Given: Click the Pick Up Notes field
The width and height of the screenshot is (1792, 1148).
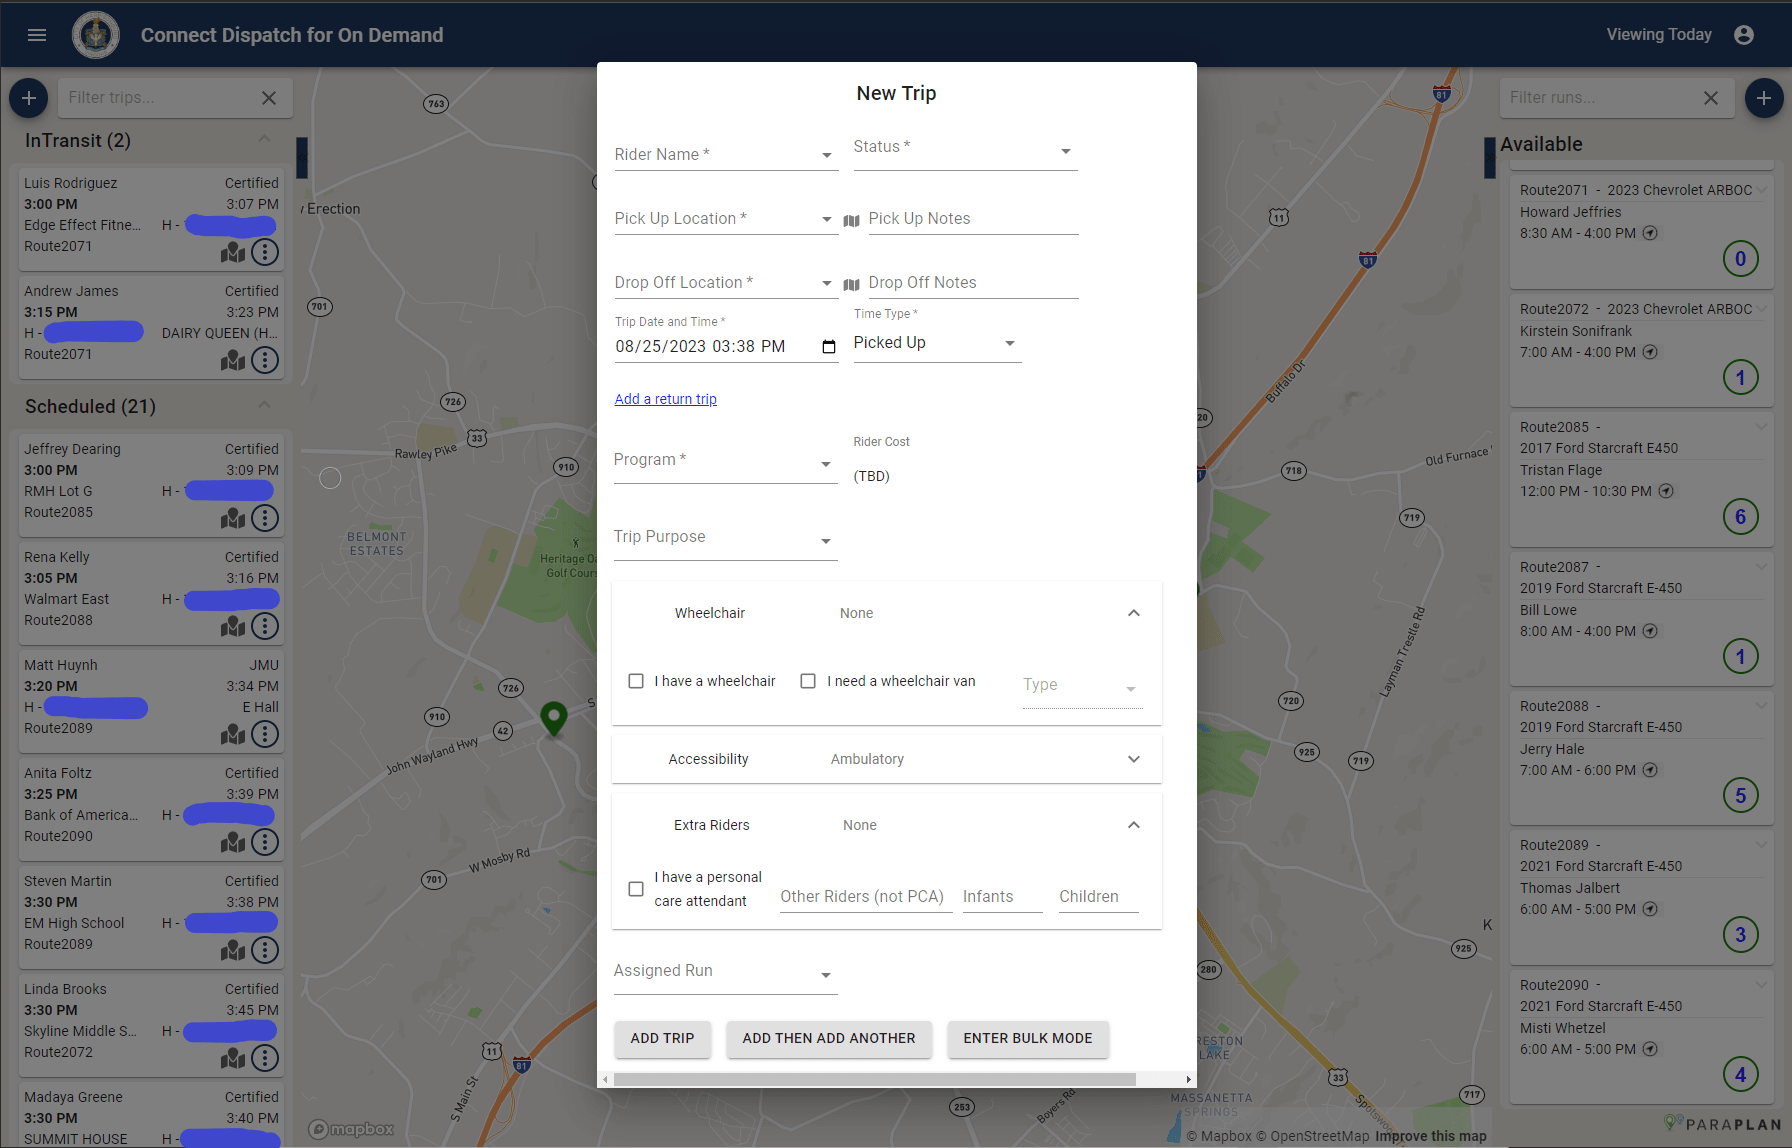Looking at the screenshot, I should 973,219.
